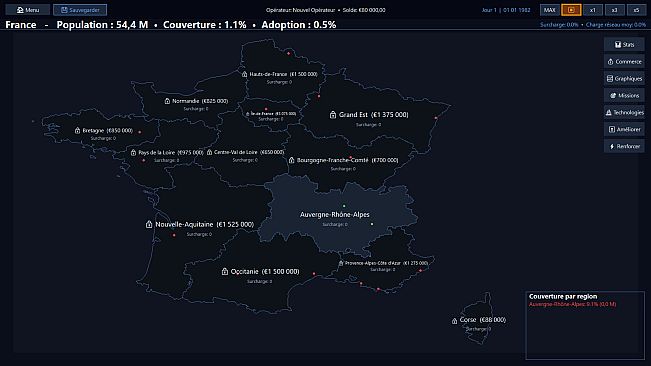The height and width of the screenshot is (366, 651).
Task: Set game speed to x5
Action: [x=636, y=10]
